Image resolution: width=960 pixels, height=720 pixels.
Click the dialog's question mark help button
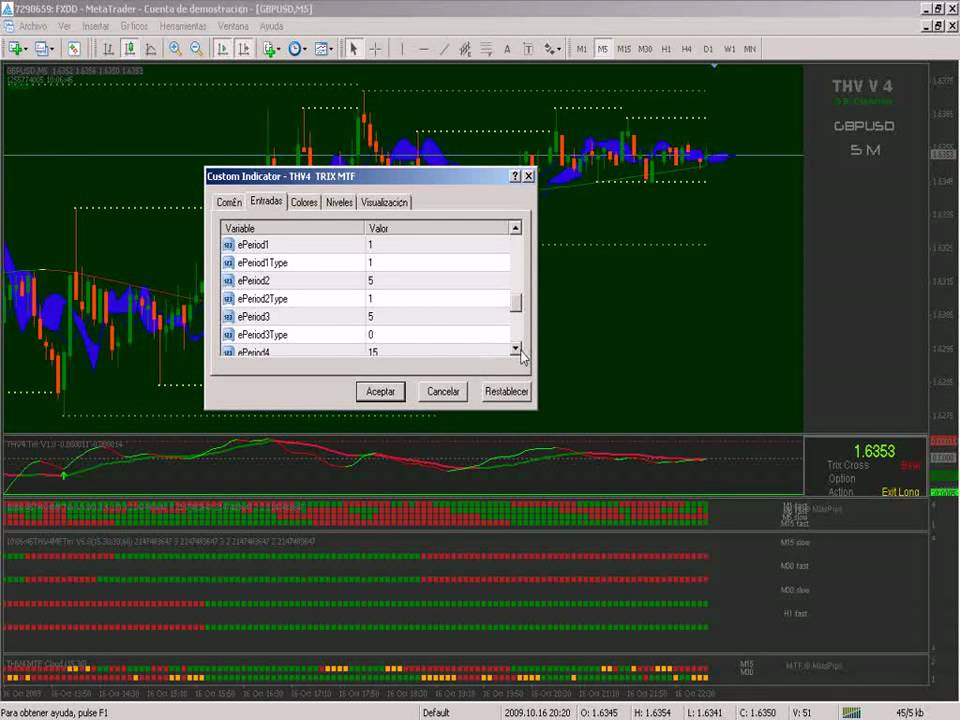(516, 176)
